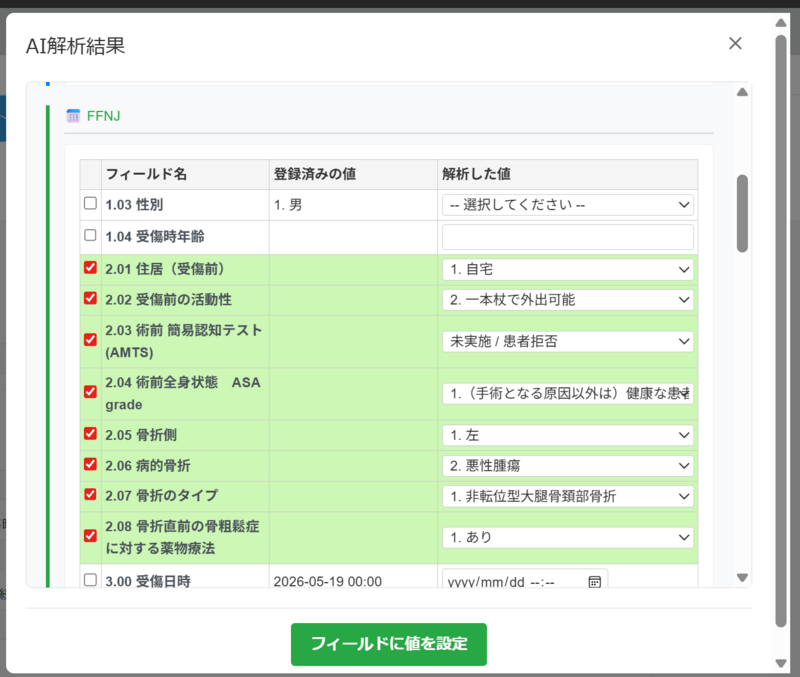800x677 pixels.
Task: Close the AI解析結果 dialog
Action: 735,43
